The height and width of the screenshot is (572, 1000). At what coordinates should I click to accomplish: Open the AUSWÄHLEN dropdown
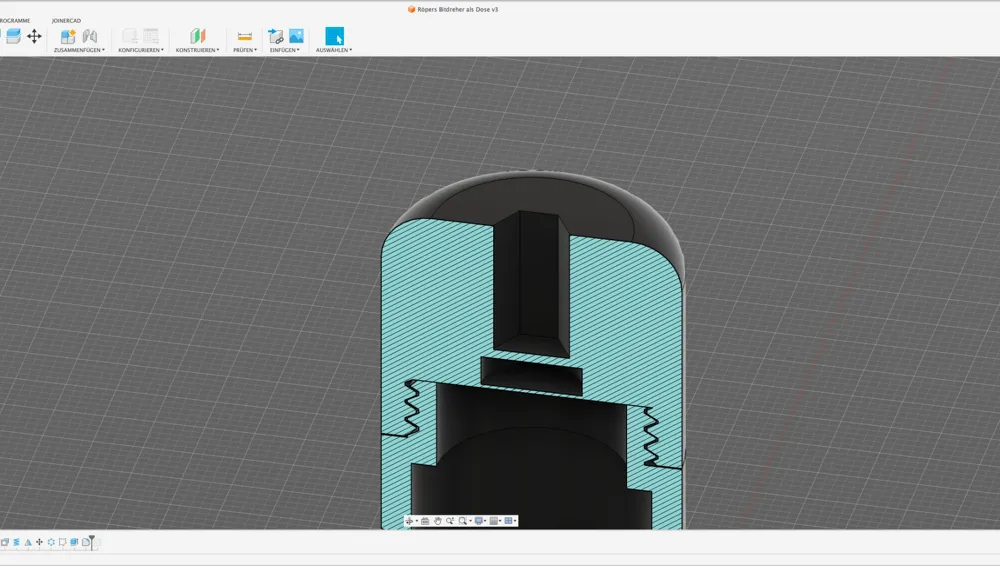(334, 50)
